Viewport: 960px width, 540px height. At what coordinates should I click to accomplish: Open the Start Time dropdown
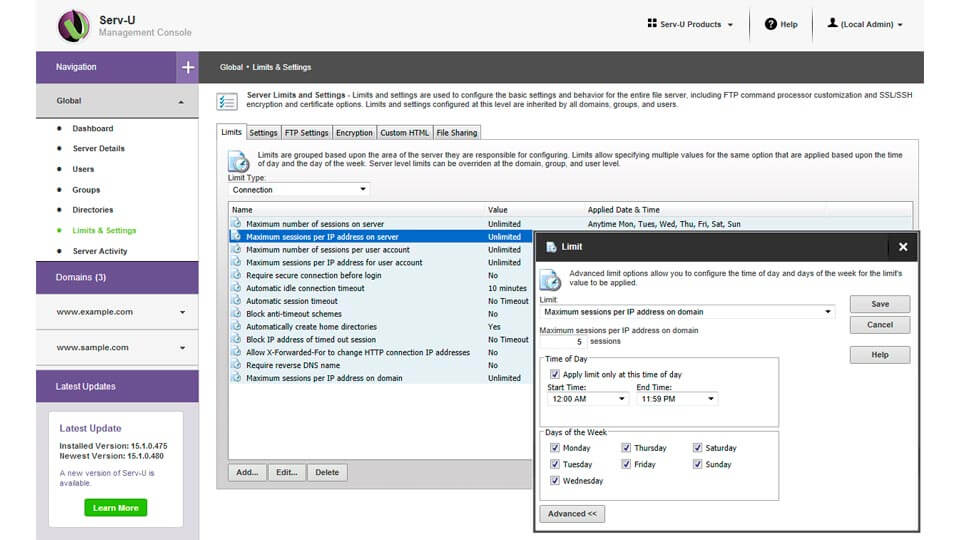pyautogui.click(x=588, y=399)
